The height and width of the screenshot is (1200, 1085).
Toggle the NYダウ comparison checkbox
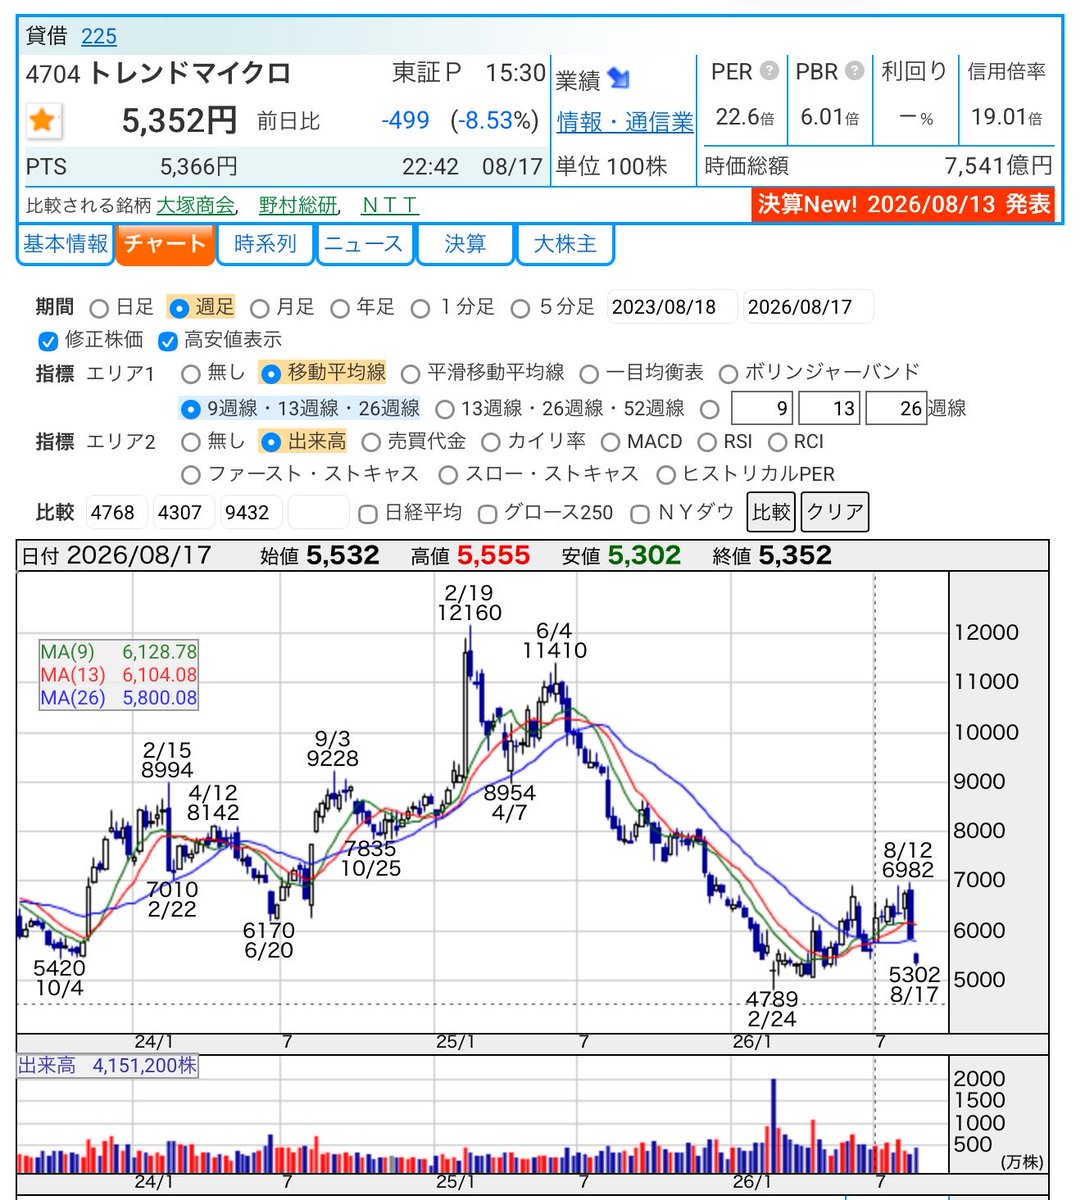coord(640,514)
